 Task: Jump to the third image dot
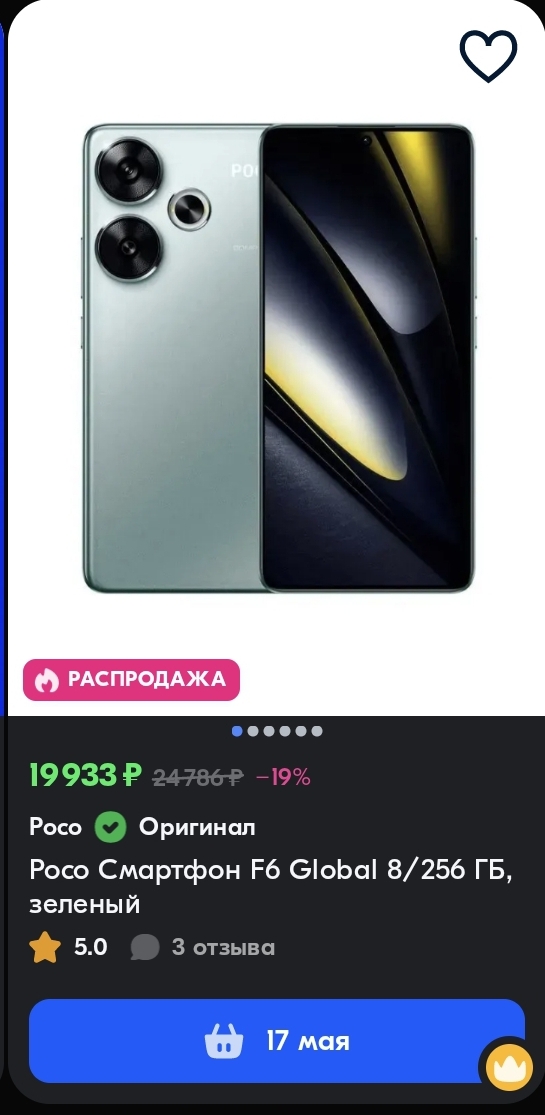pyautogui.click(x=269, y=731)
